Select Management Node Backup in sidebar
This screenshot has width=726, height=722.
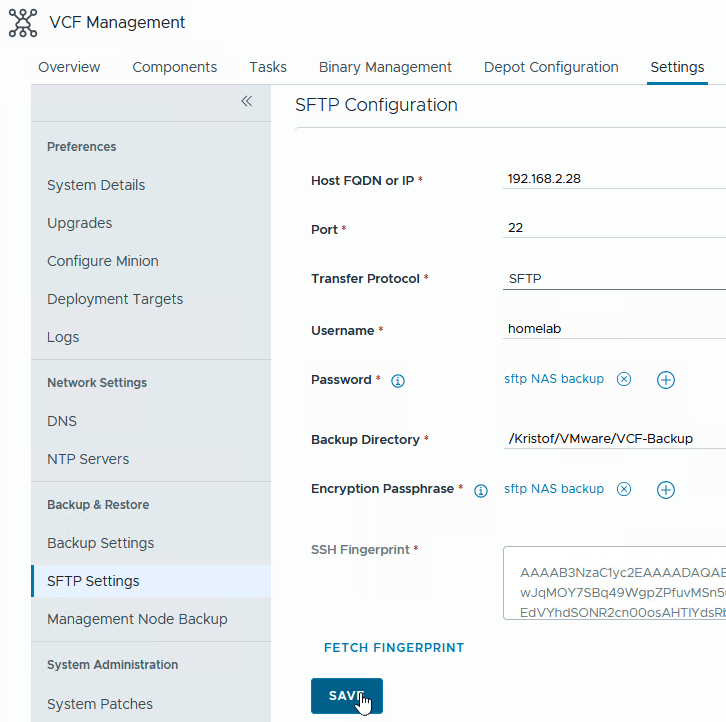[x=137, y=619]
